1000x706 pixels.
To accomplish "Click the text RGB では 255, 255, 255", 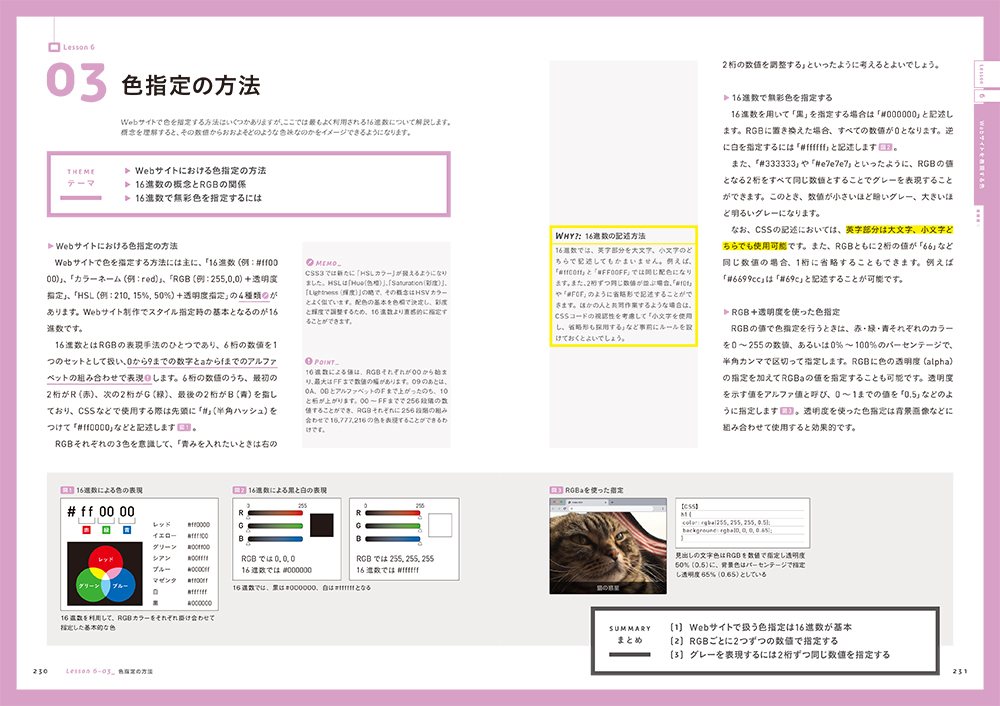I will (x=395, y=559).
